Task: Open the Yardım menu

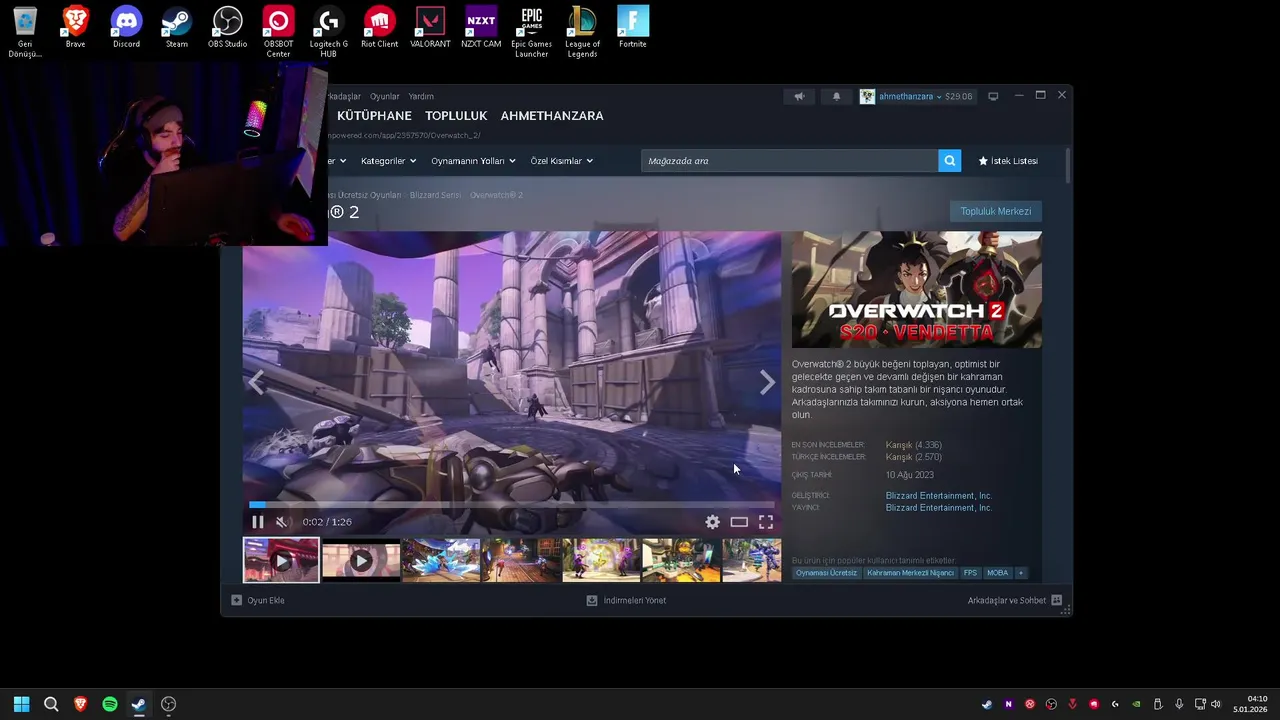Action: 421,97
